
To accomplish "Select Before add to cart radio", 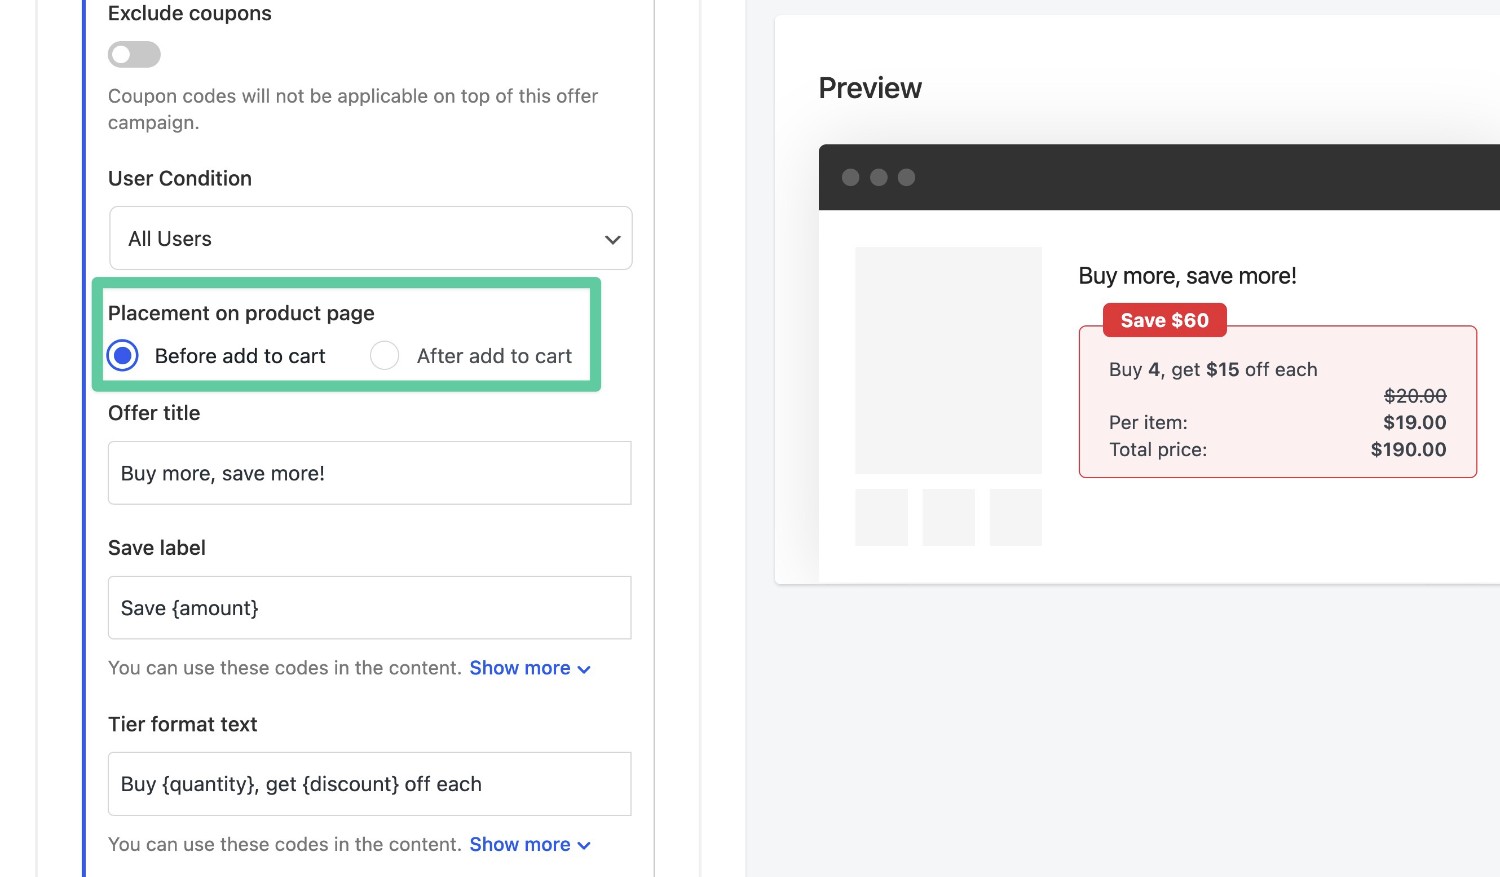I will (123, 355).
